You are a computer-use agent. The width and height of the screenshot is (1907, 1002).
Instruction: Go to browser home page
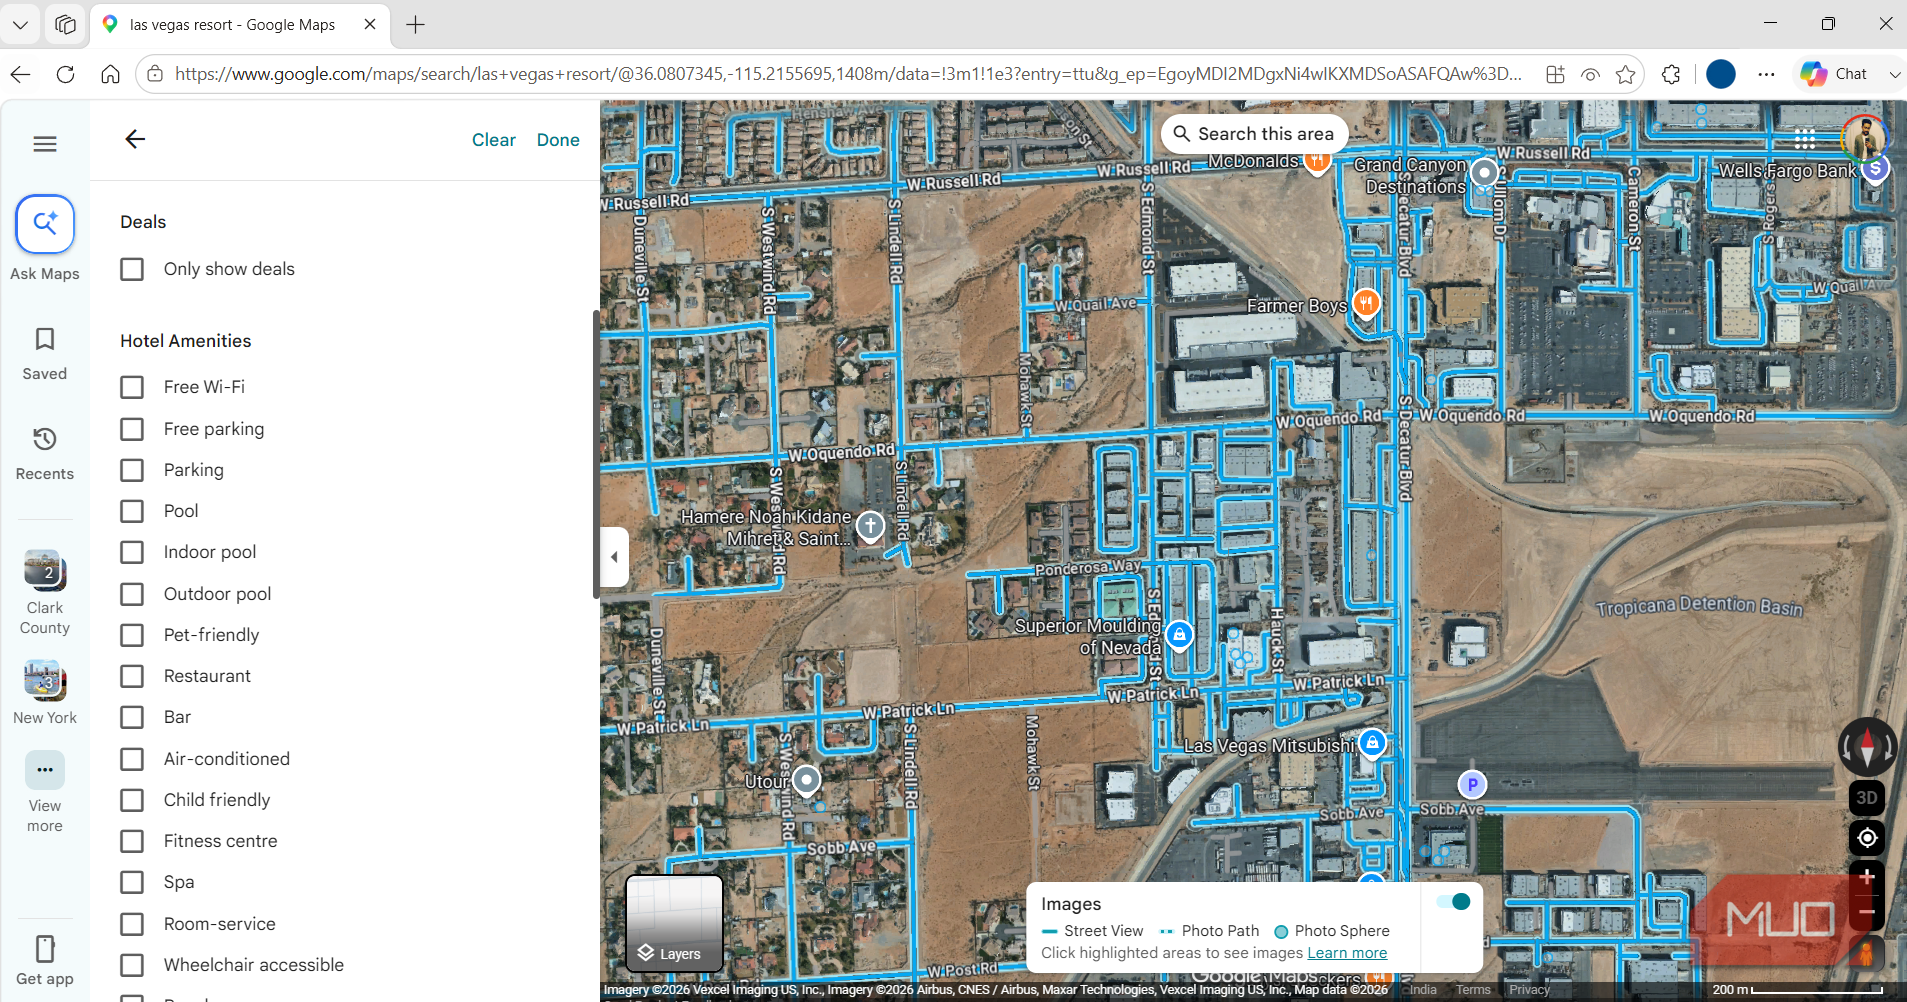111,74
